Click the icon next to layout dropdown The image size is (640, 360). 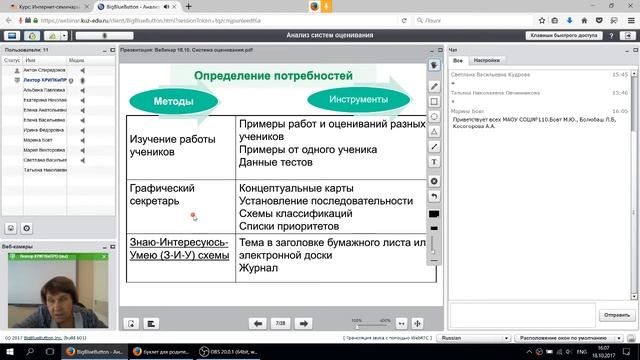pyautogui.click(x=631, y=338)
